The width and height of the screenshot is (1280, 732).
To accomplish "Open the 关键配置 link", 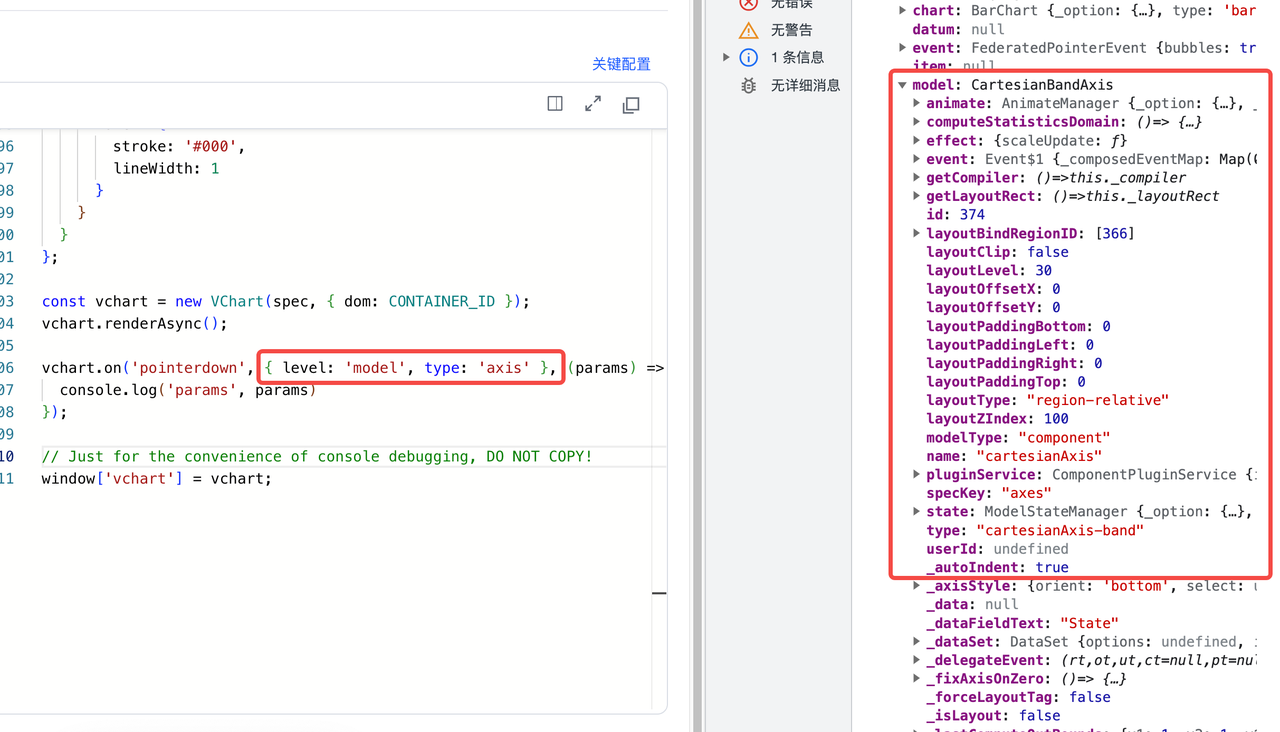I will (x=621, y=64).
